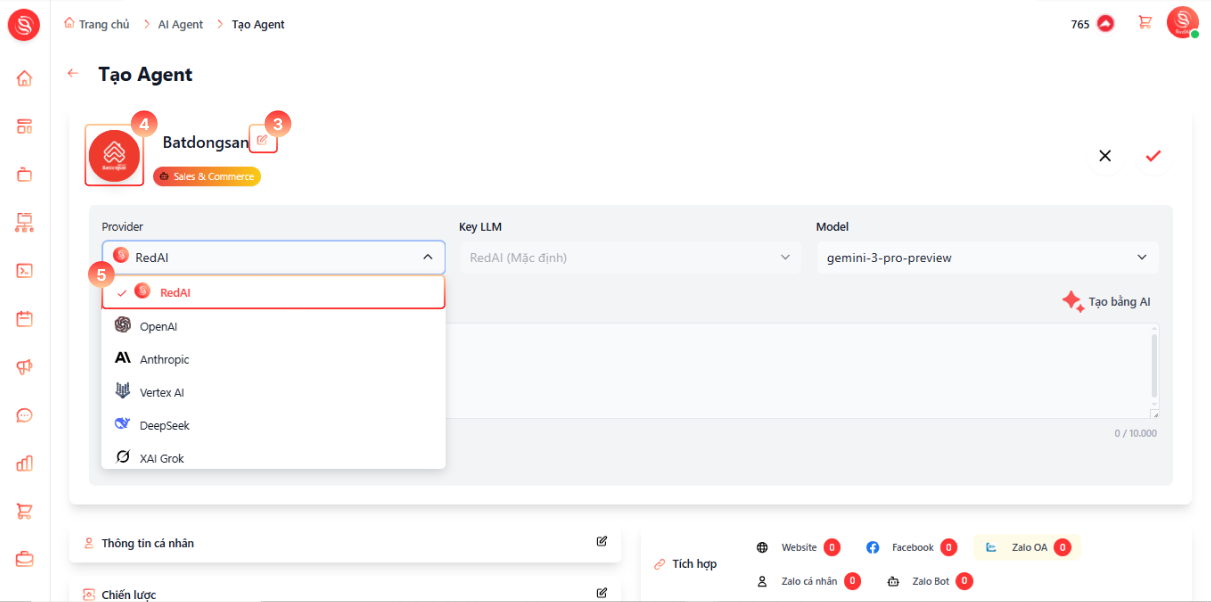Collapse the Provider dropdown showing RedAI

pos(273,257)
